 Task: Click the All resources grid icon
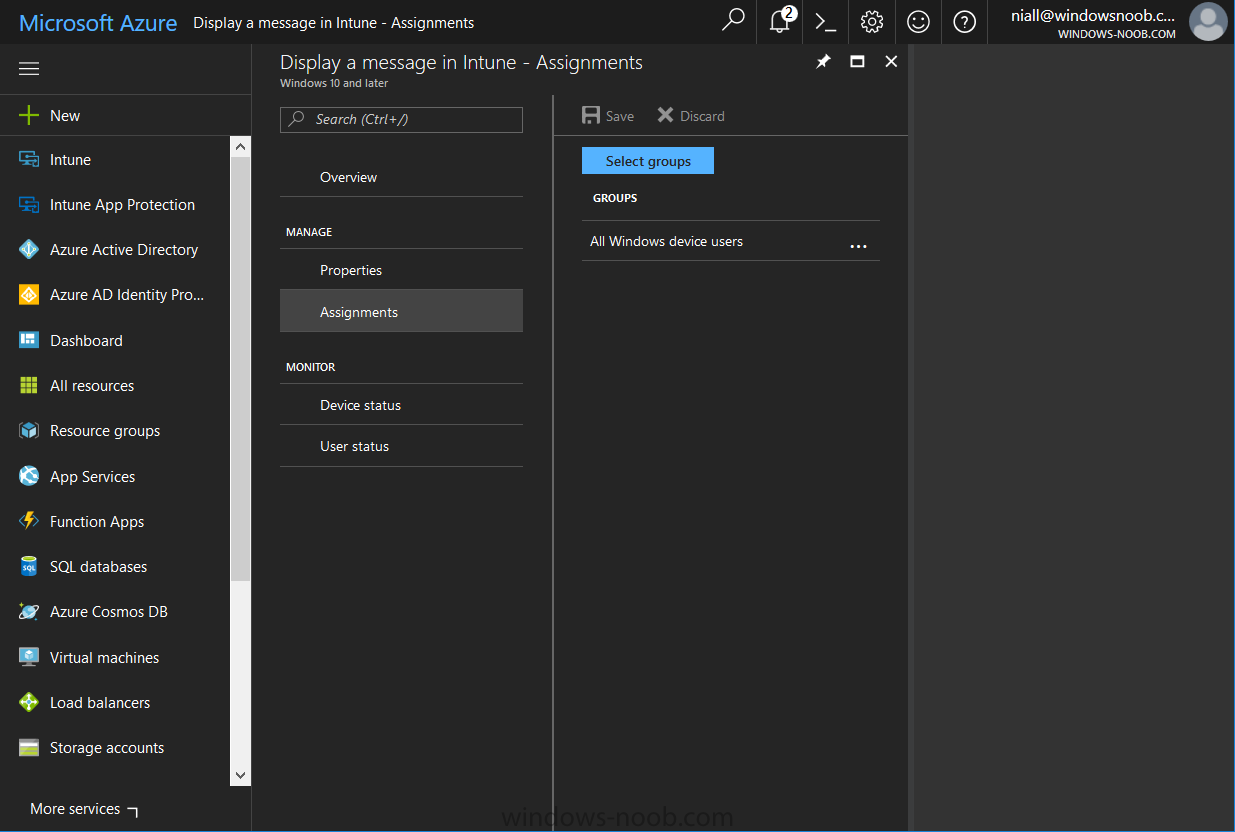pos(29,386)
